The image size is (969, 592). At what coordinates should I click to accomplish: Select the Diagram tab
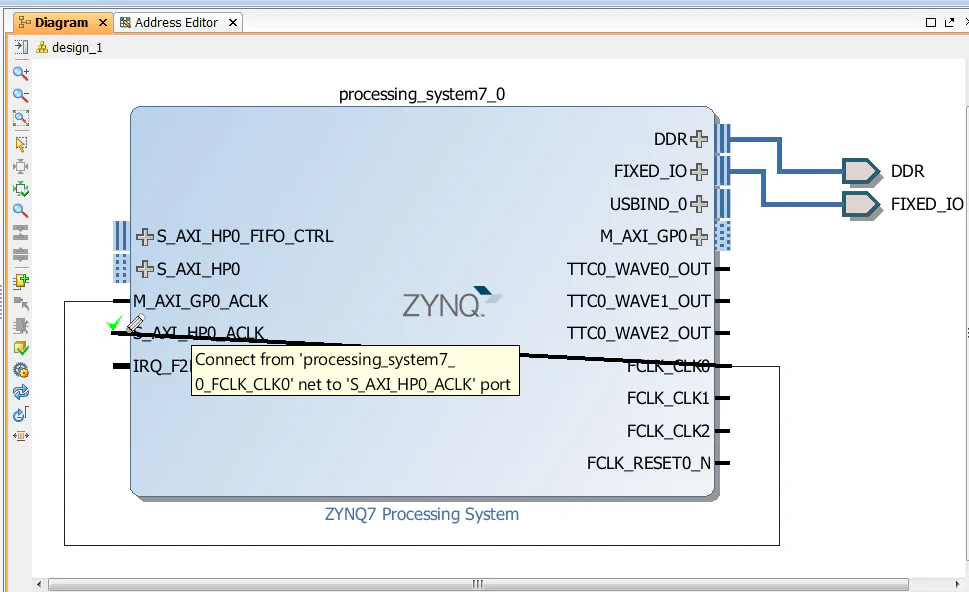click(x=55, y=21)
